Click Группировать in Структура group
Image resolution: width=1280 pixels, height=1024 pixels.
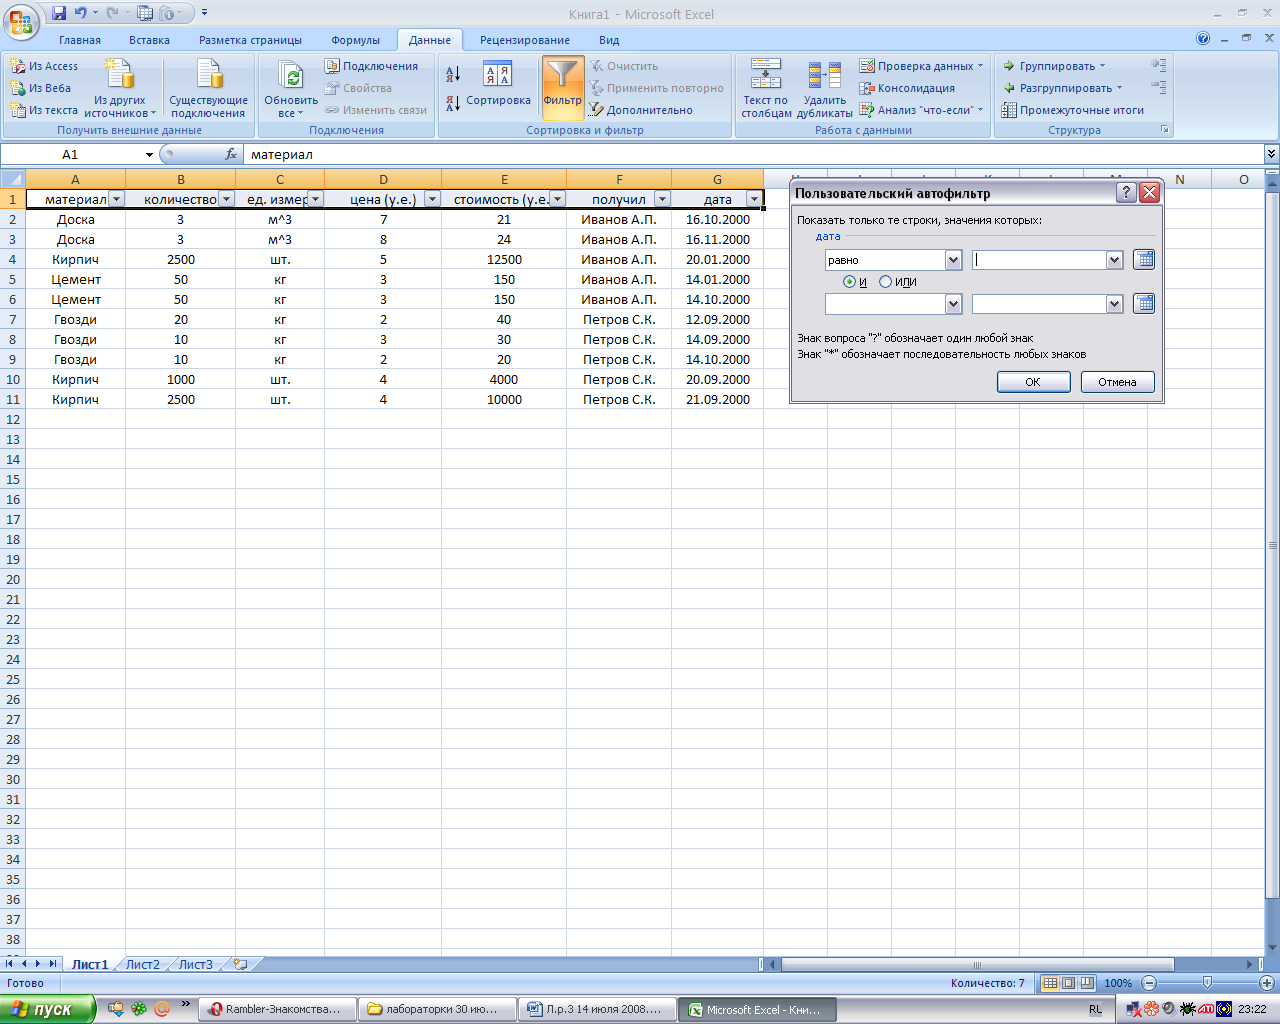(x=1054, y=66)
